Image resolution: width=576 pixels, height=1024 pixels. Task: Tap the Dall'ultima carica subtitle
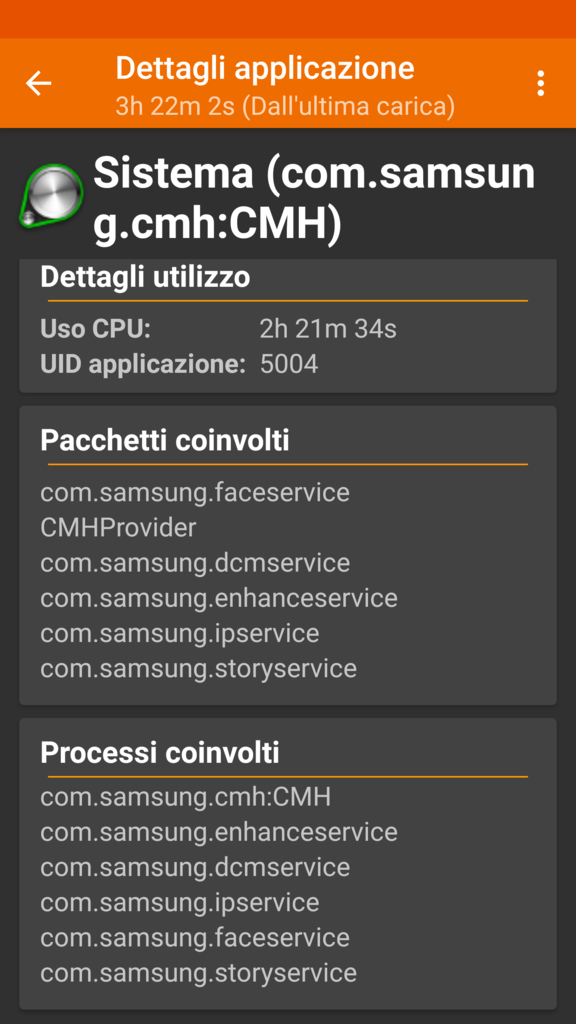(x=285, y=106)
